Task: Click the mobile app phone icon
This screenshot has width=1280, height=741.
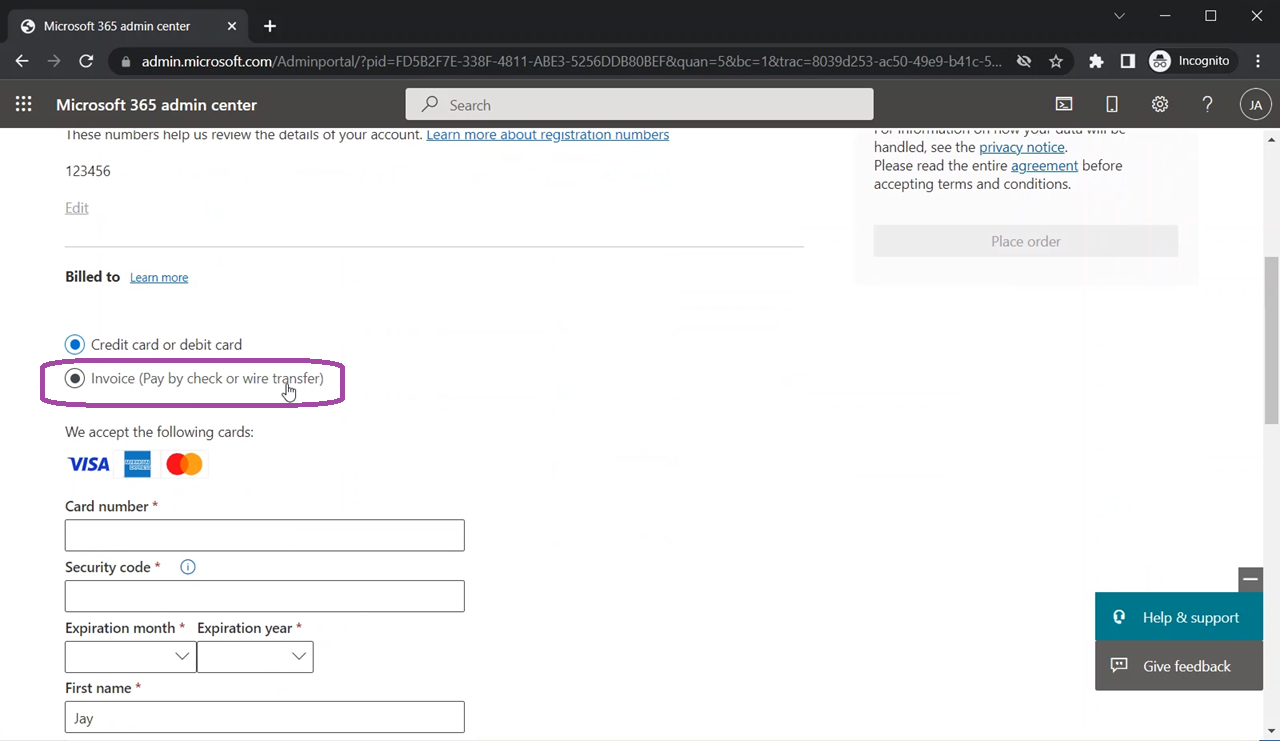Action: 1111,105
